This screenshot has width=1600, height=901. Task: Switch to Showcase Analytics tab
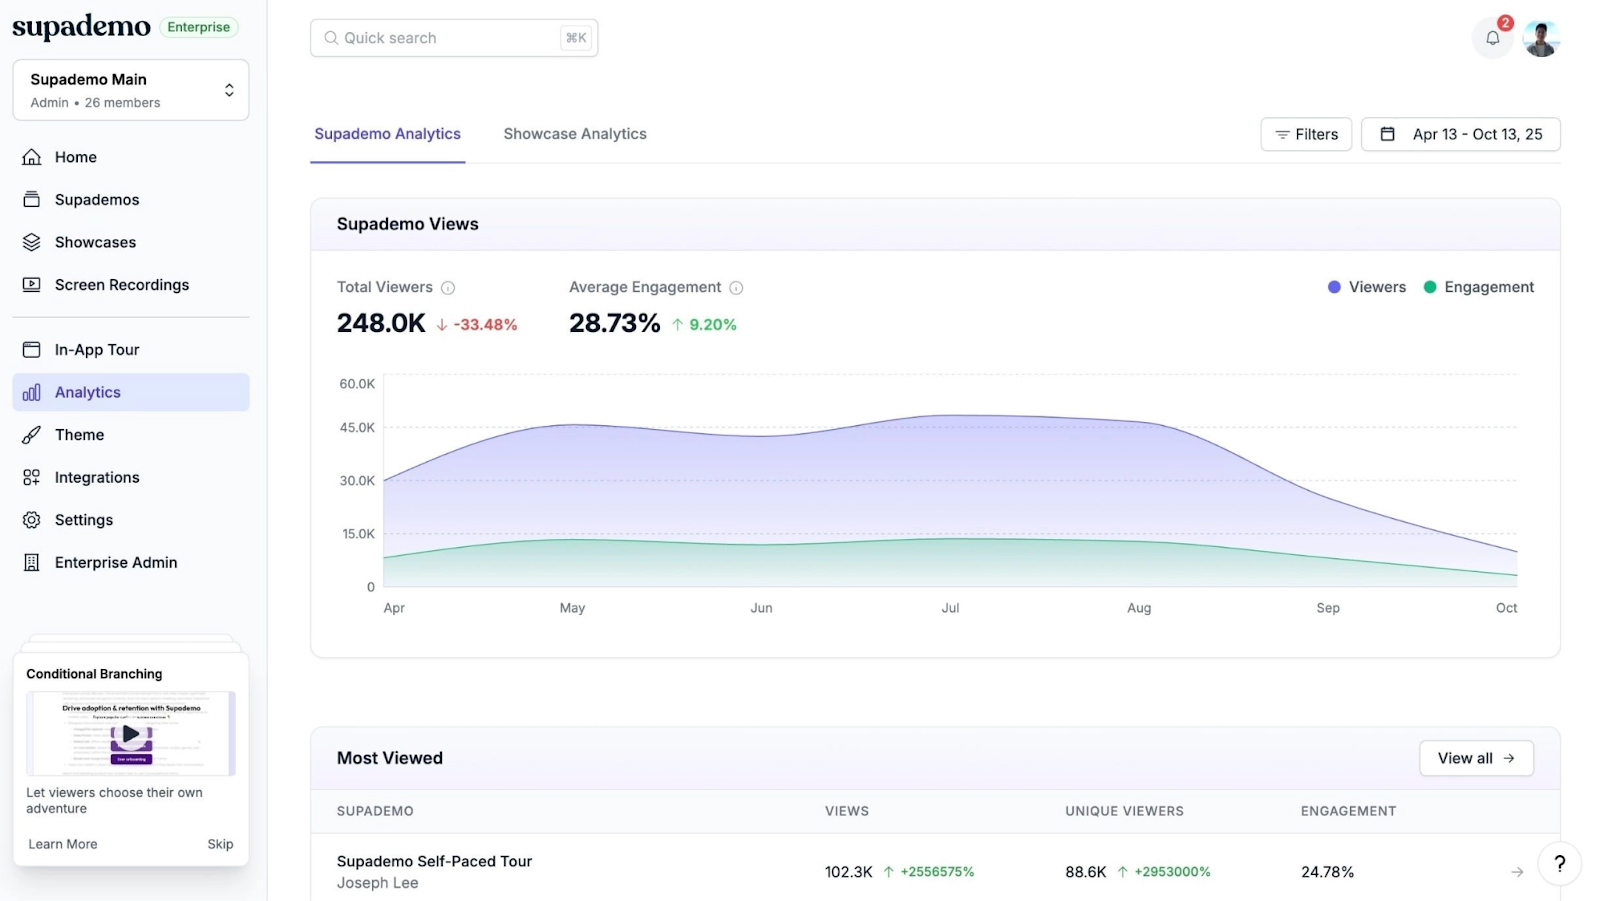pos(575,134)
